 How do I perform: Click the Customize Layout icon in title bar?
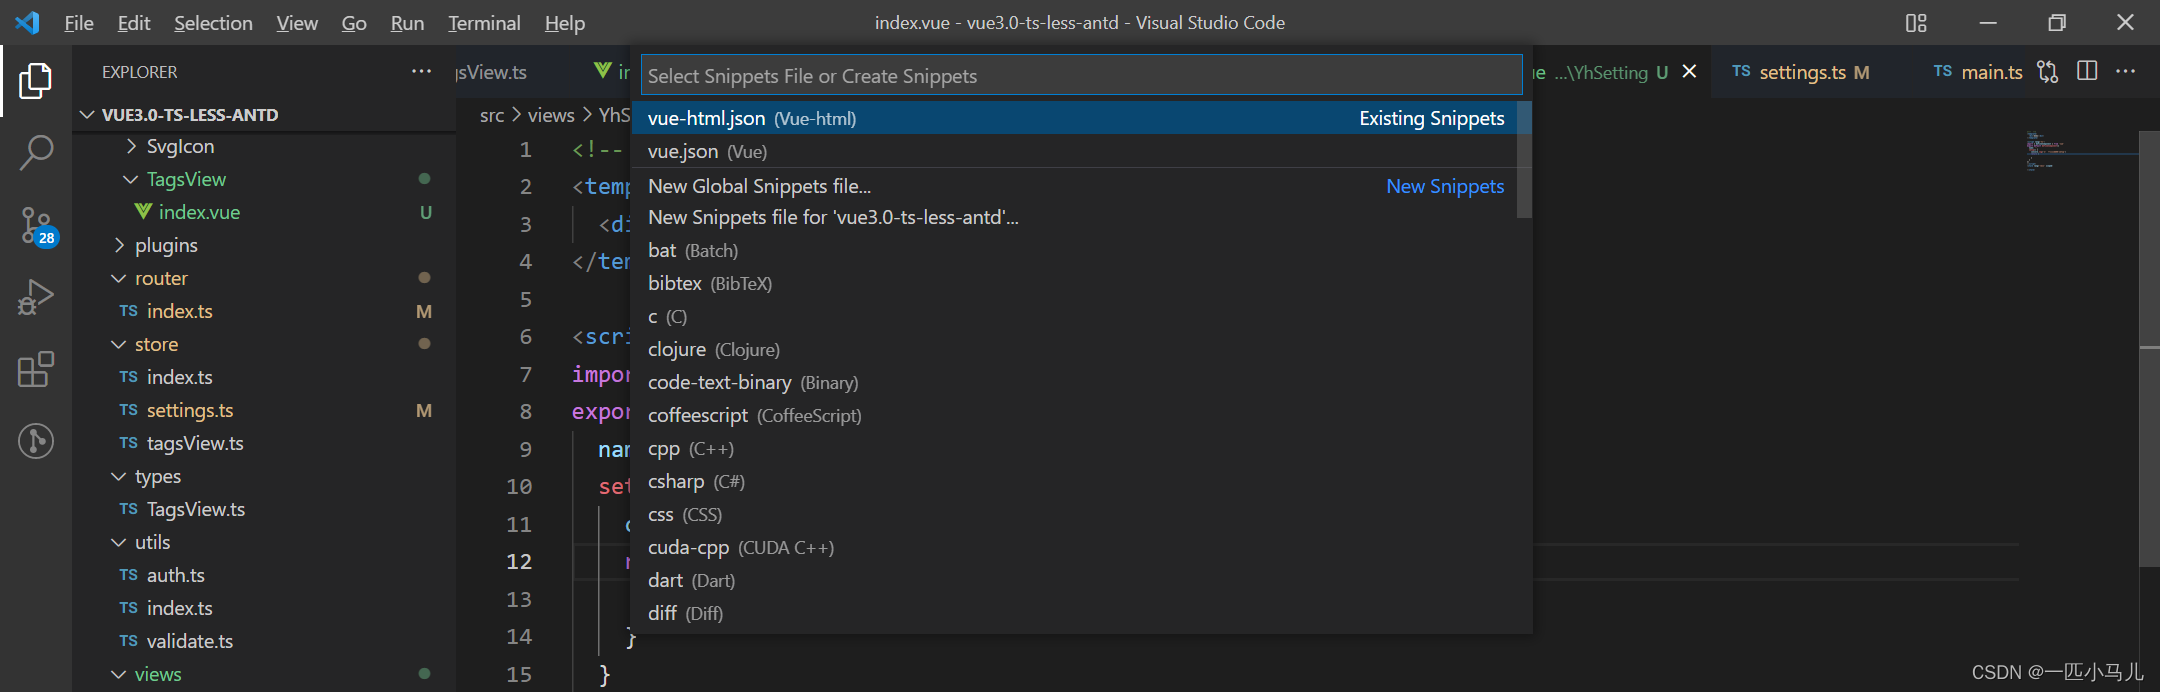[x=1916, y=22]
